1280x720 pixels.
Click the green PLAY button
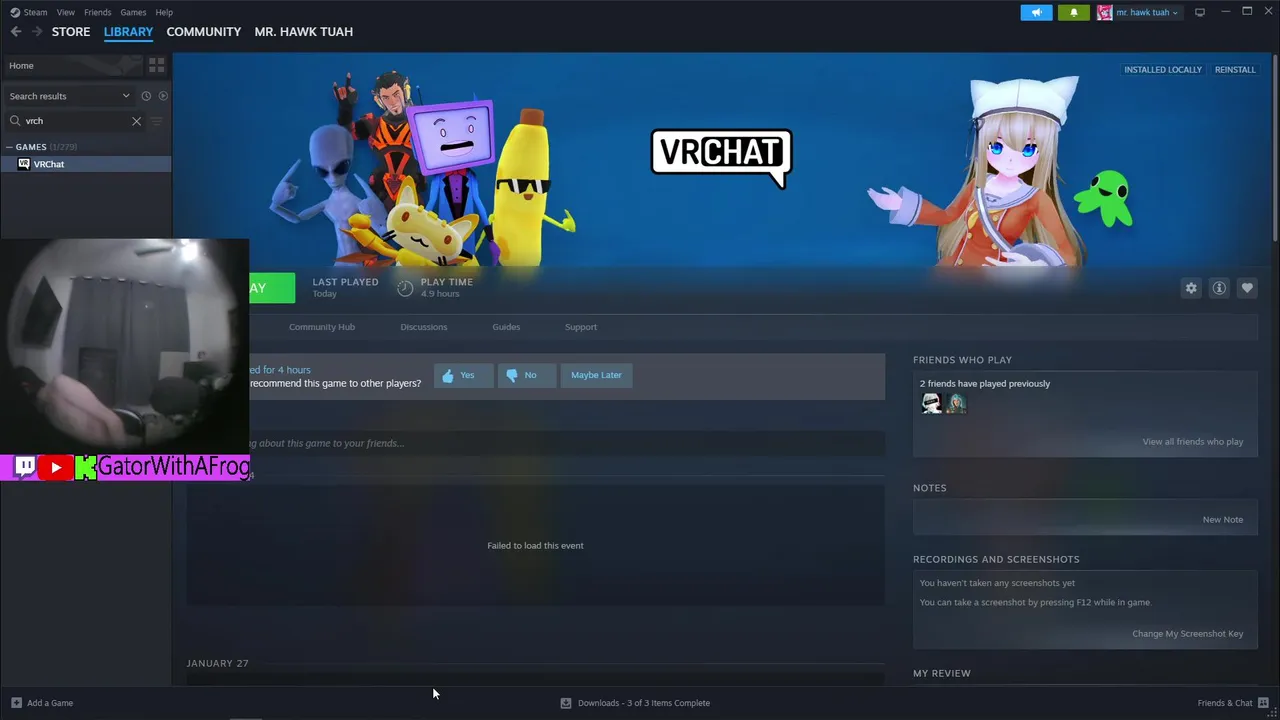(x=272, y=288)
